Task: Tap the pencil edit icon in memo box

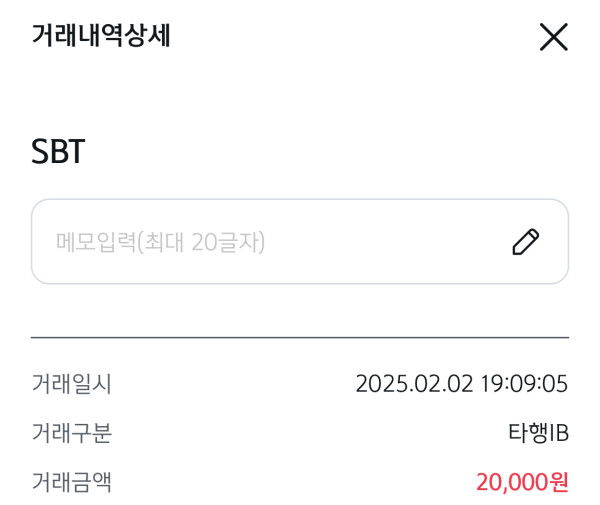Action: point(526,242)
